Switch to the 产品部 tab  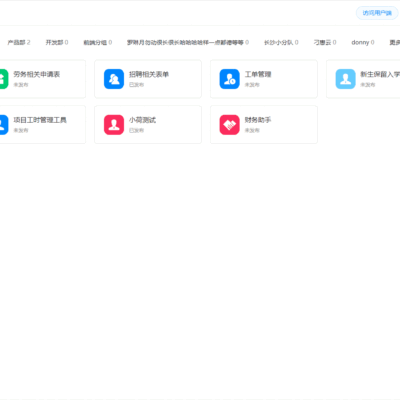[19, 42]
